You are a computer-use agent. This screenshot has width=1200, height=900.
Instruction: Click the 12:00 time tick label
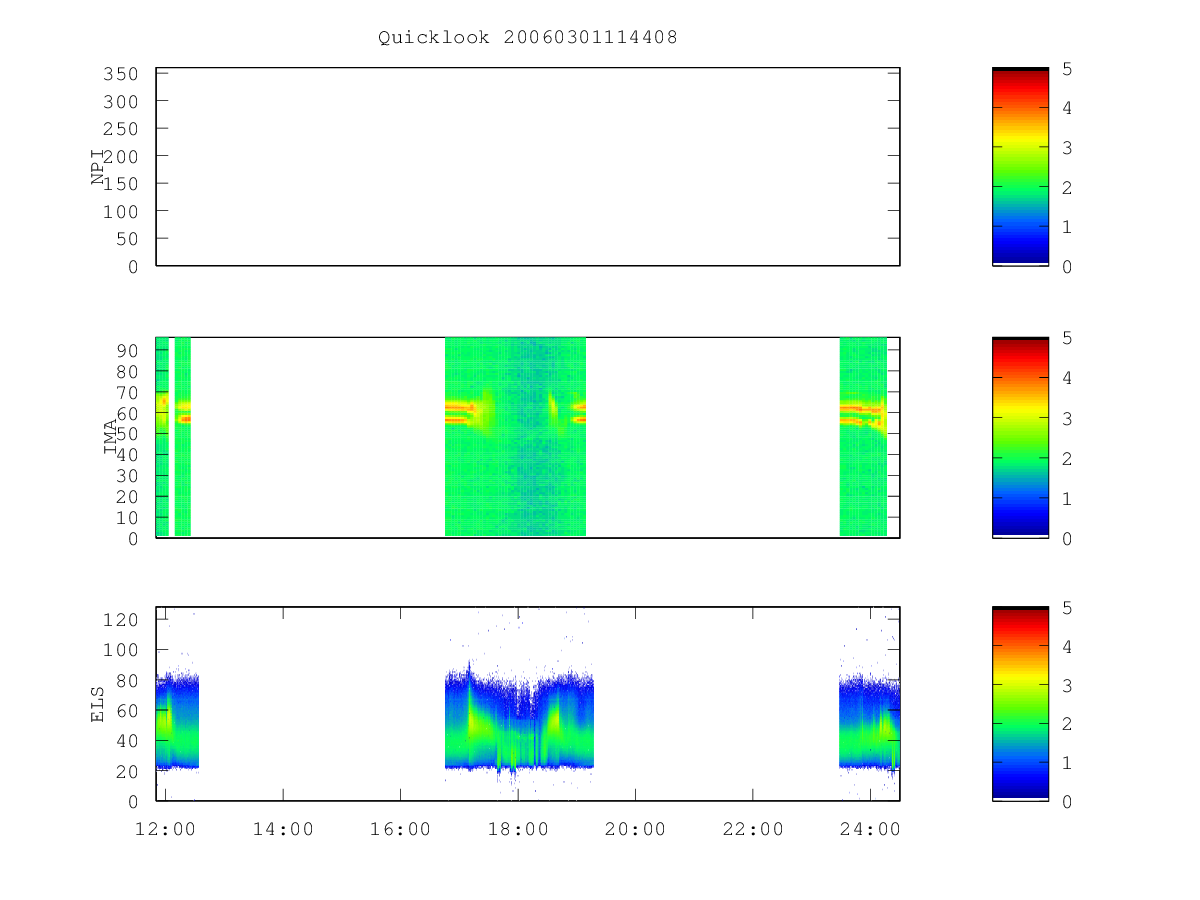(166, 829)
